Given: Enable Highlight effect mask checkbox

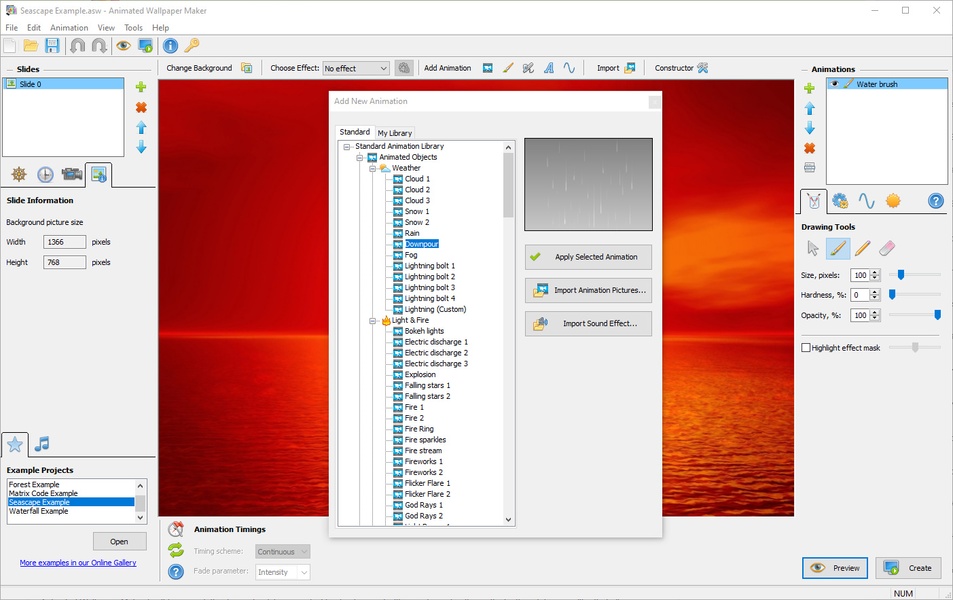Looking at the screenshot, I should click(806, 347).
